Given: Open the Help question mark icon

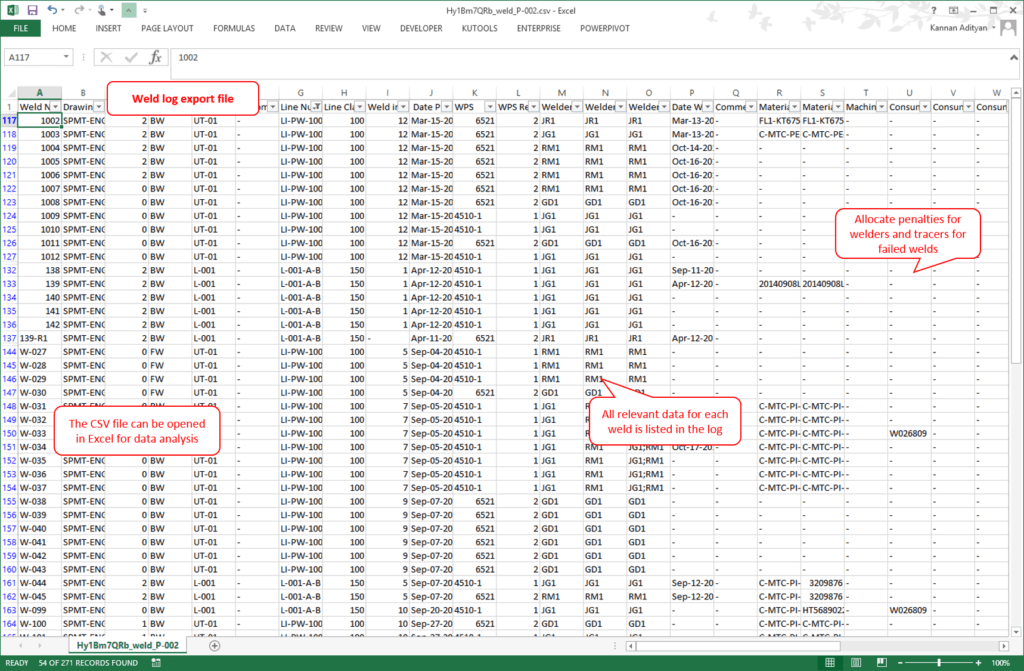Looking at the screenshot, I should coord(934,10).
